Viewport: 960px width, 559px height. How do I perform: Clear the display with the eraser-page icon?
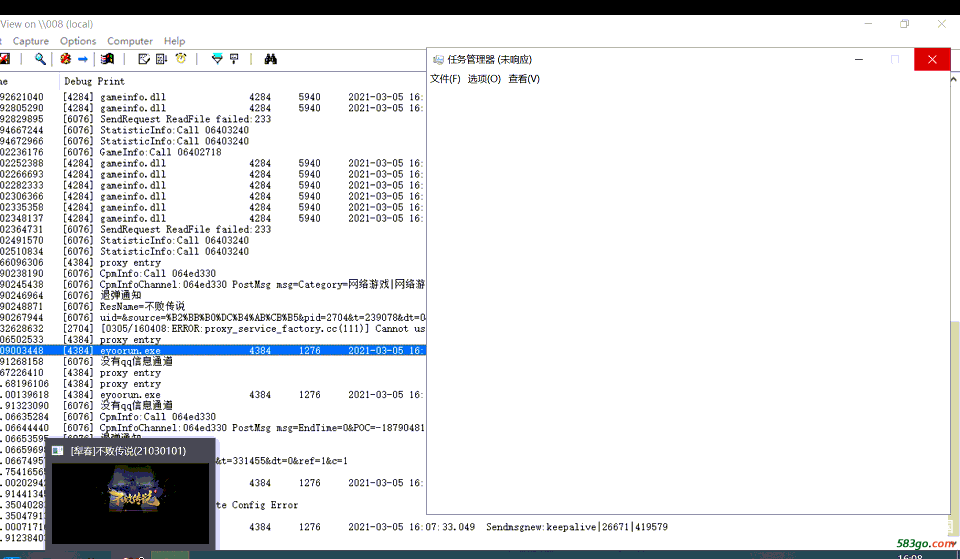click(144, 59)
